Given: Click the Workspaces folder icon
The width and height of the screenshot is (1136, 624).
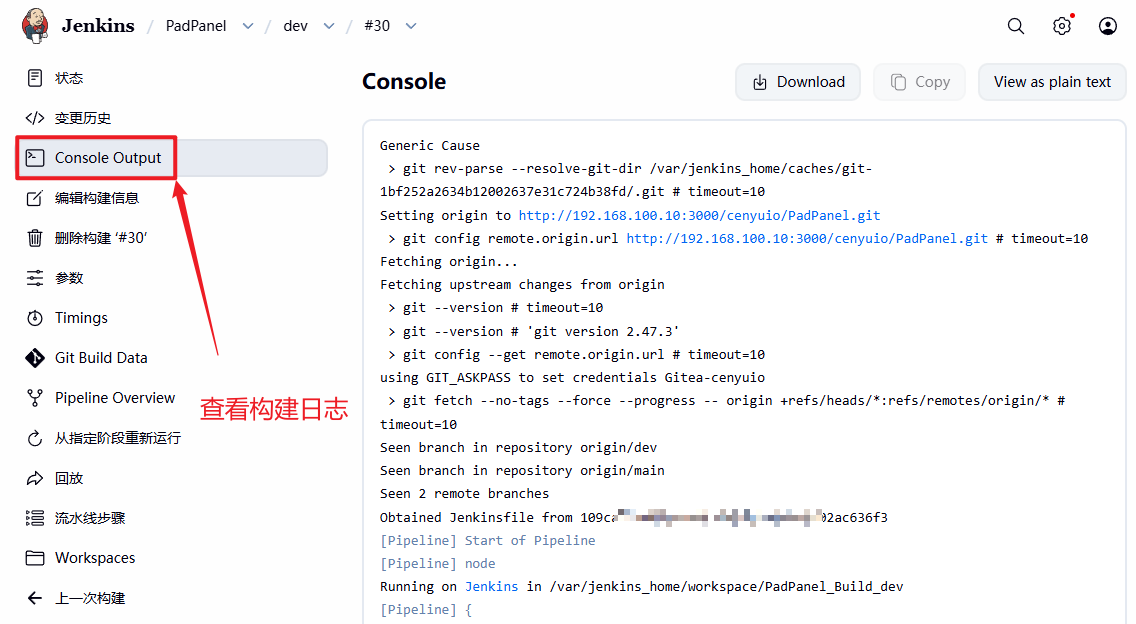Looking at the screenshot, I should pos(35,558).
